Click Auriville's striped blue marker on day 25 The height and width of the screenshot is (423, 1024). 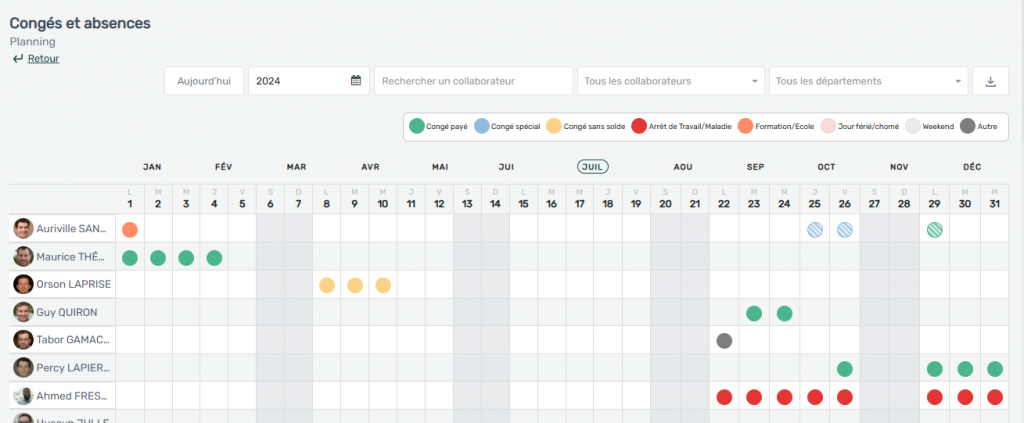815,230
